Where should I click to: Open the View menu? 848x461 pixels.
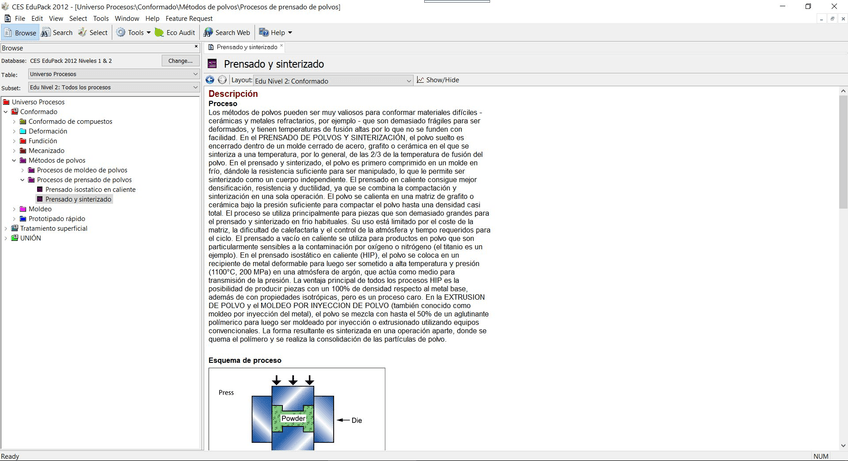pyautogui.click(x=56, y=18)
